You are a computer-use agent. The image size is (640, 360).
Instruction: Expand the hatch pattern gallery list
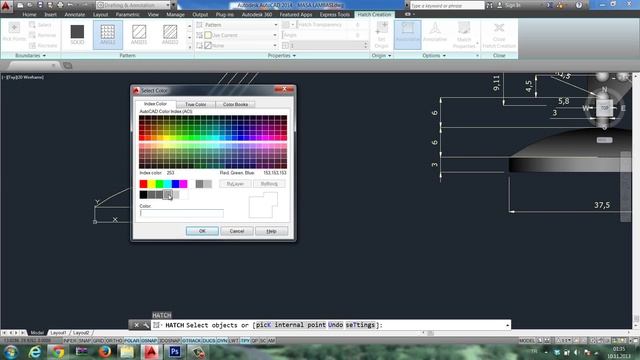(189, 47)
